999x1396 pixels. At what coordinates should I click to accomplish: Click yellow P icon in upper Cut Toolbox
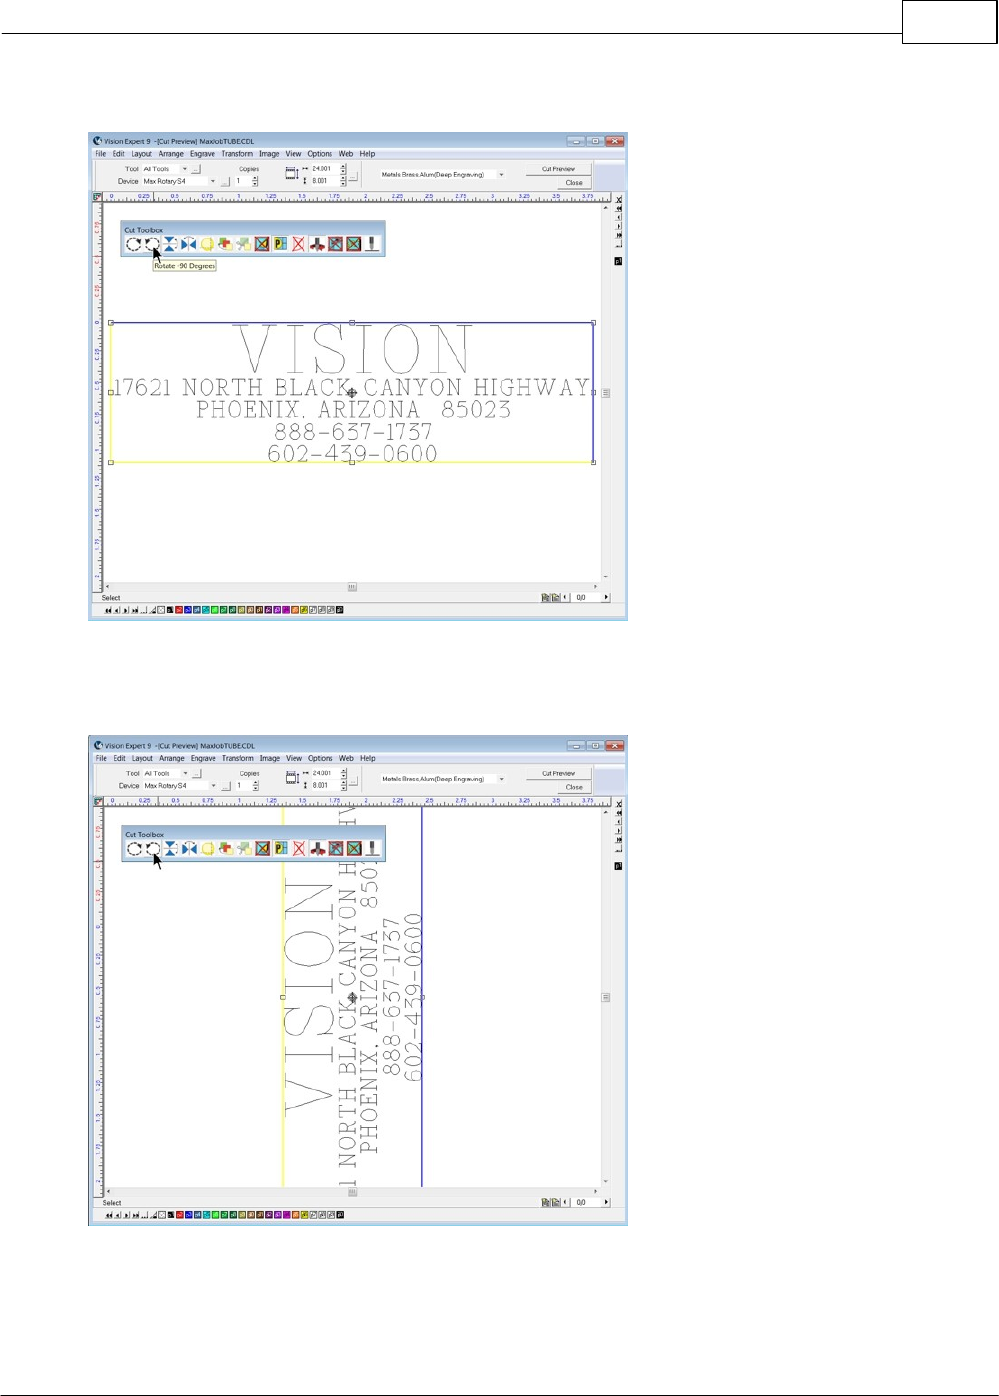click(x=279, y=243)
